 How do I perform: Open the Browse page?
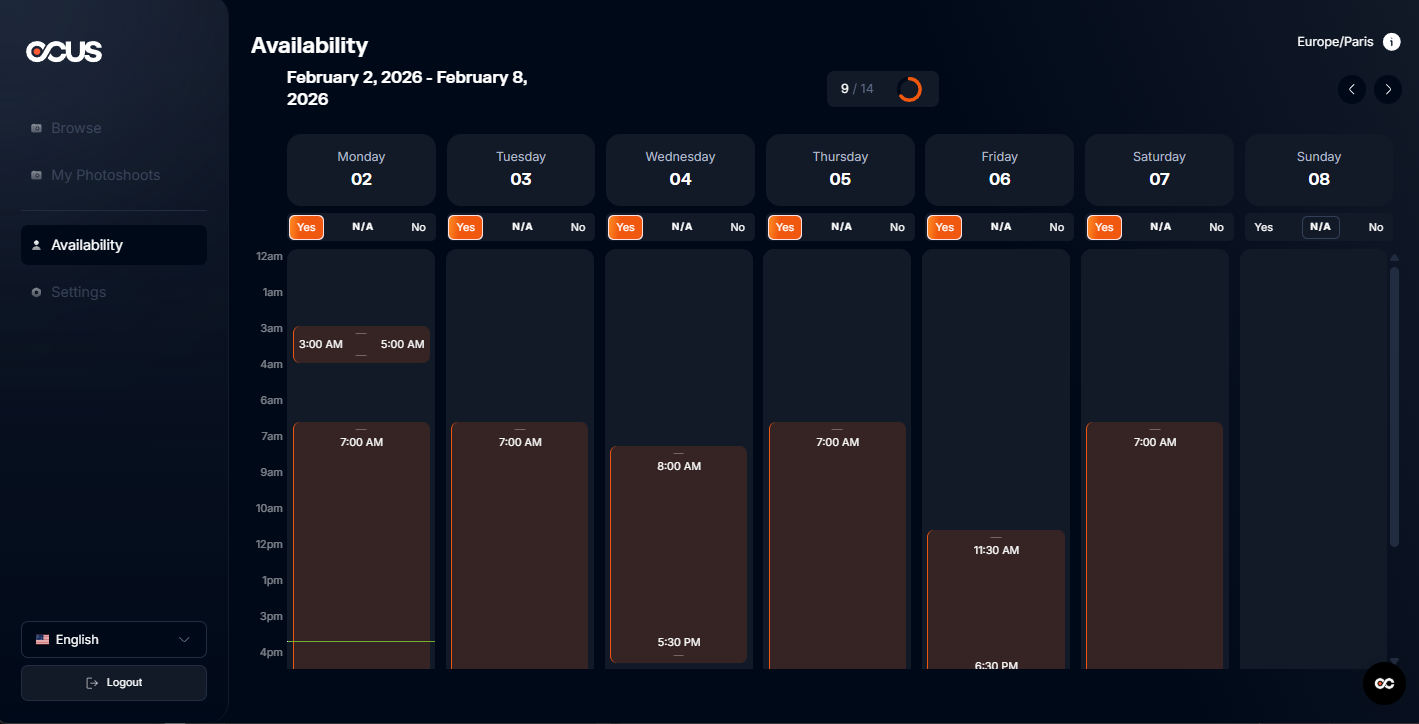(x=76, y=128)
